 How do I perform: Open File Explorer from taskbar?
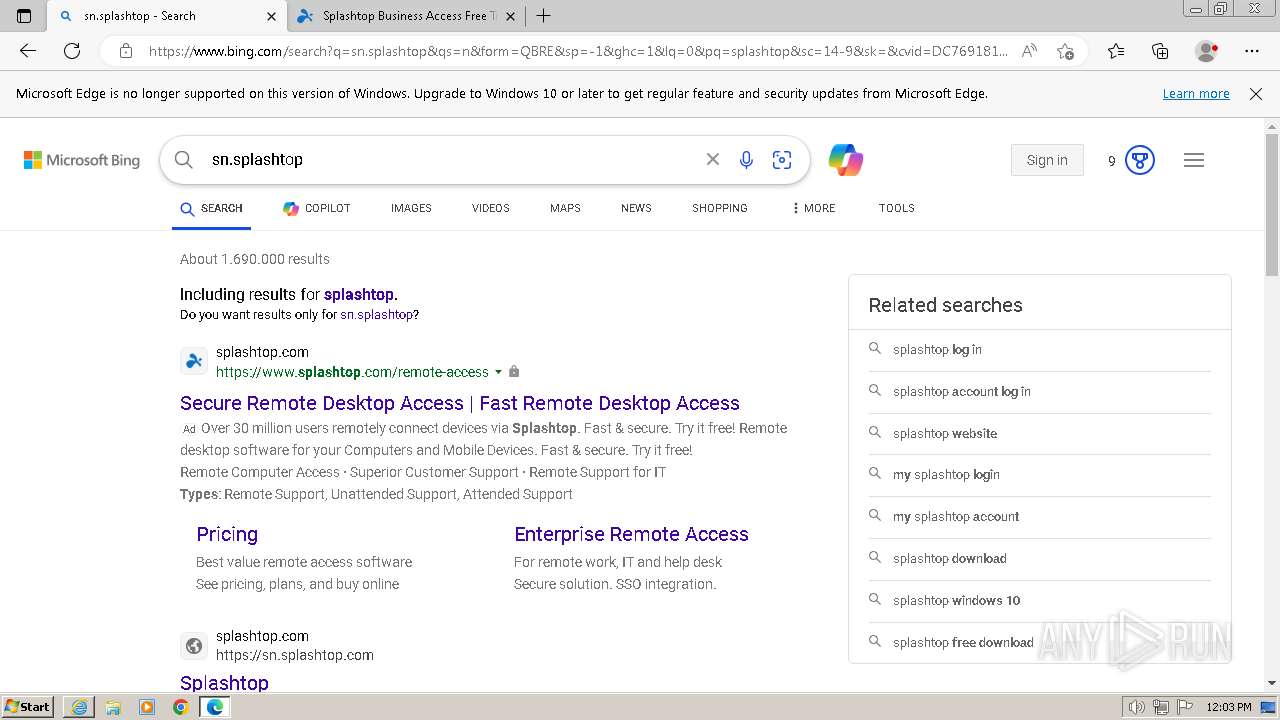click(x=113, y=707)
